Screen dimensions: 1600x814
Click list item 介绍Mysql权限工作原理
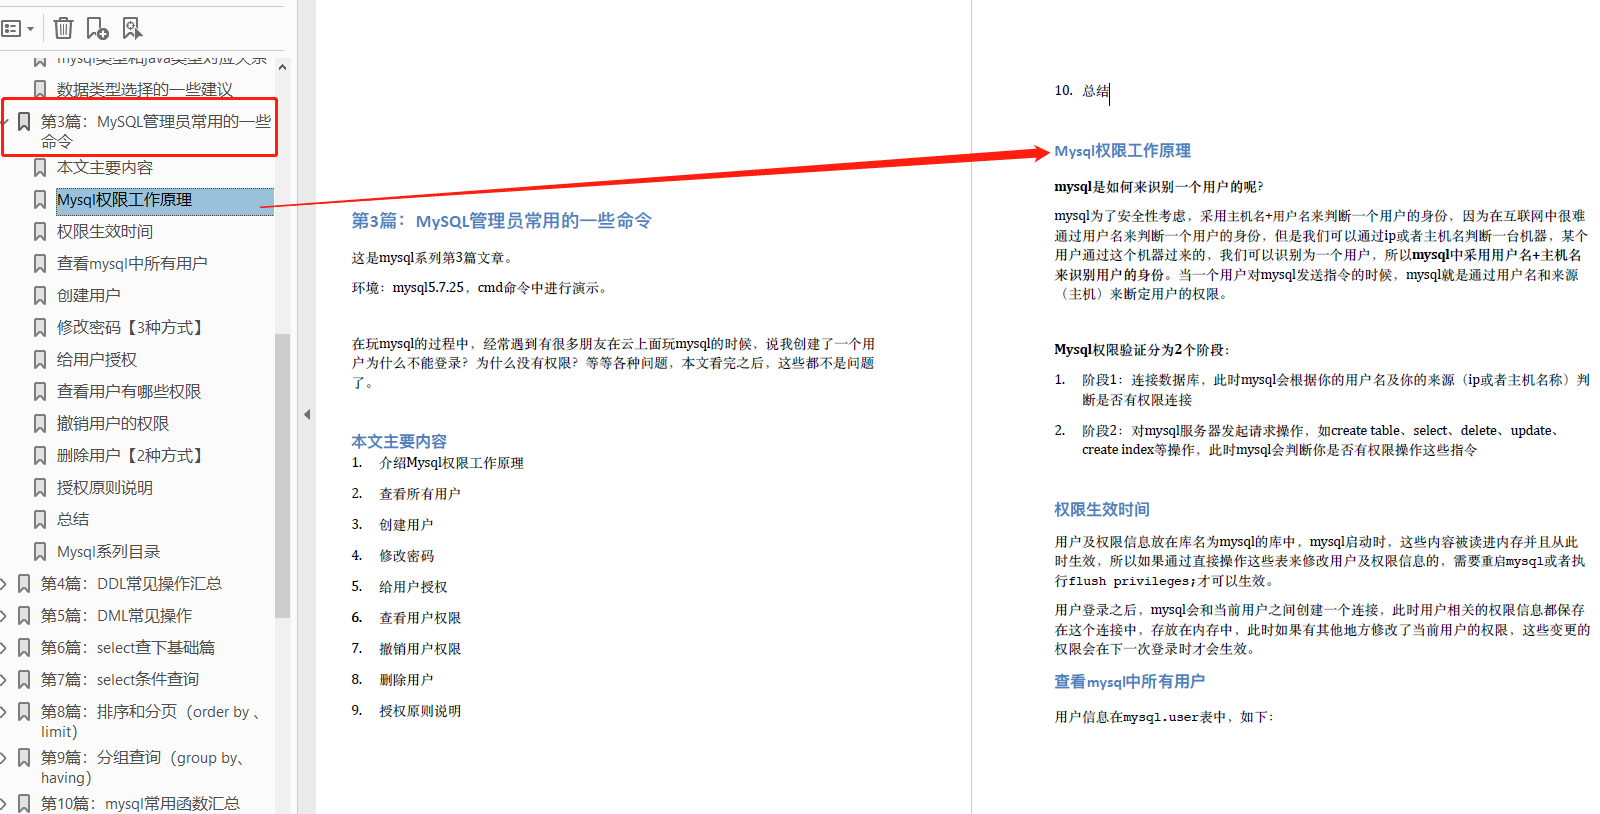[451, 463]
